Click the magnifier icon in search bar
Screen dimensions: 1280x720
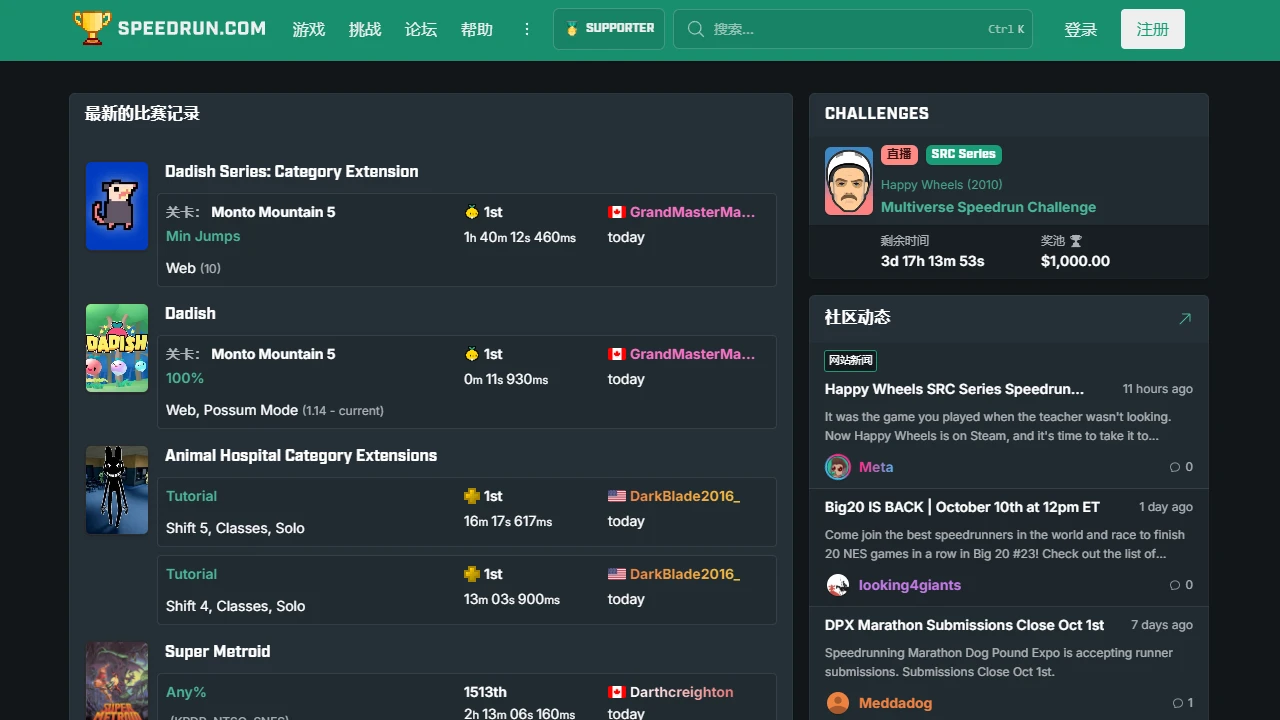696,29
